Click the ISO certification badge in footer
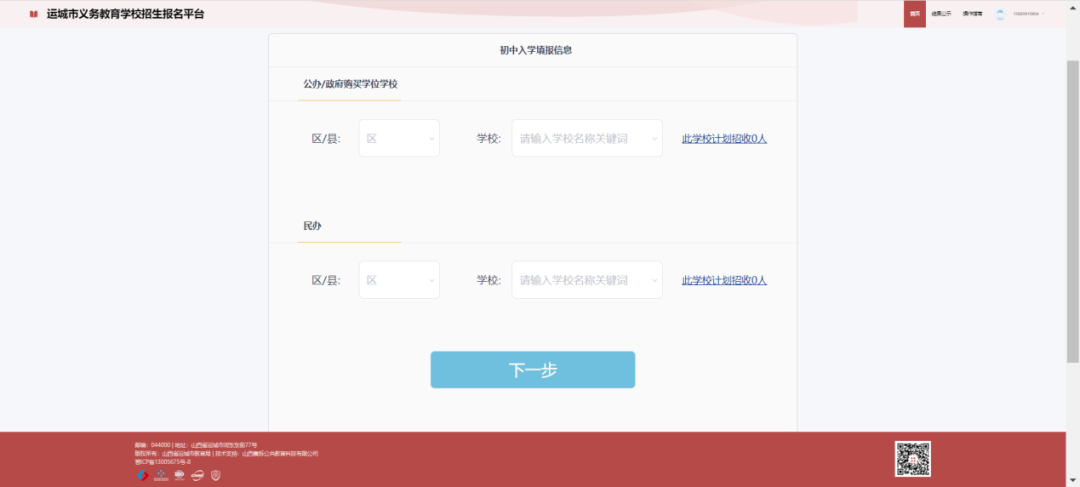The image size is (1080, 487). (x=179, y=474)
